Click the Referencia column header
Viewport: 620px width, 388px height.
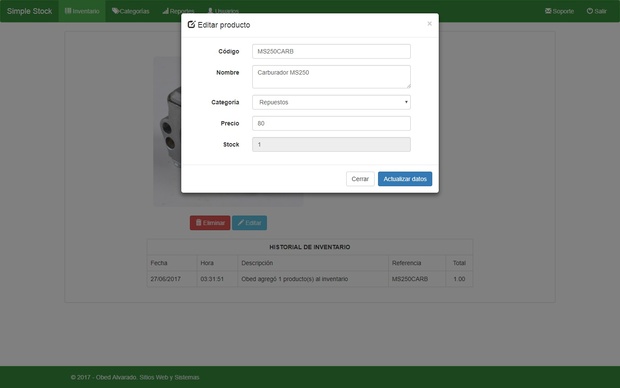pos(417,263)
